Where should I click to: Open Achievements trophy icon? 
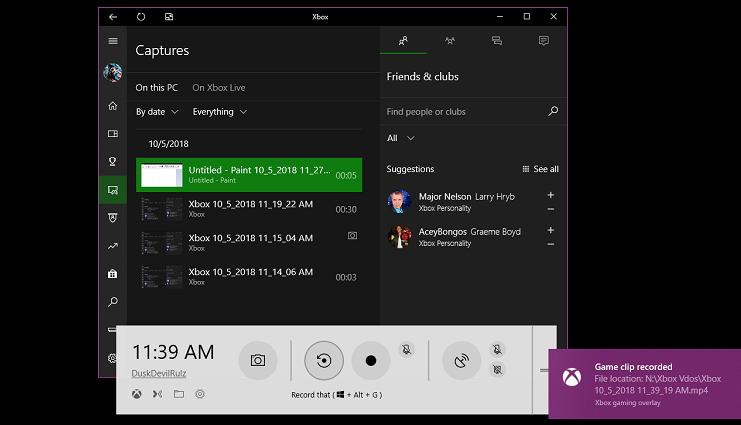pyautogui.click(x=112, y=162)
